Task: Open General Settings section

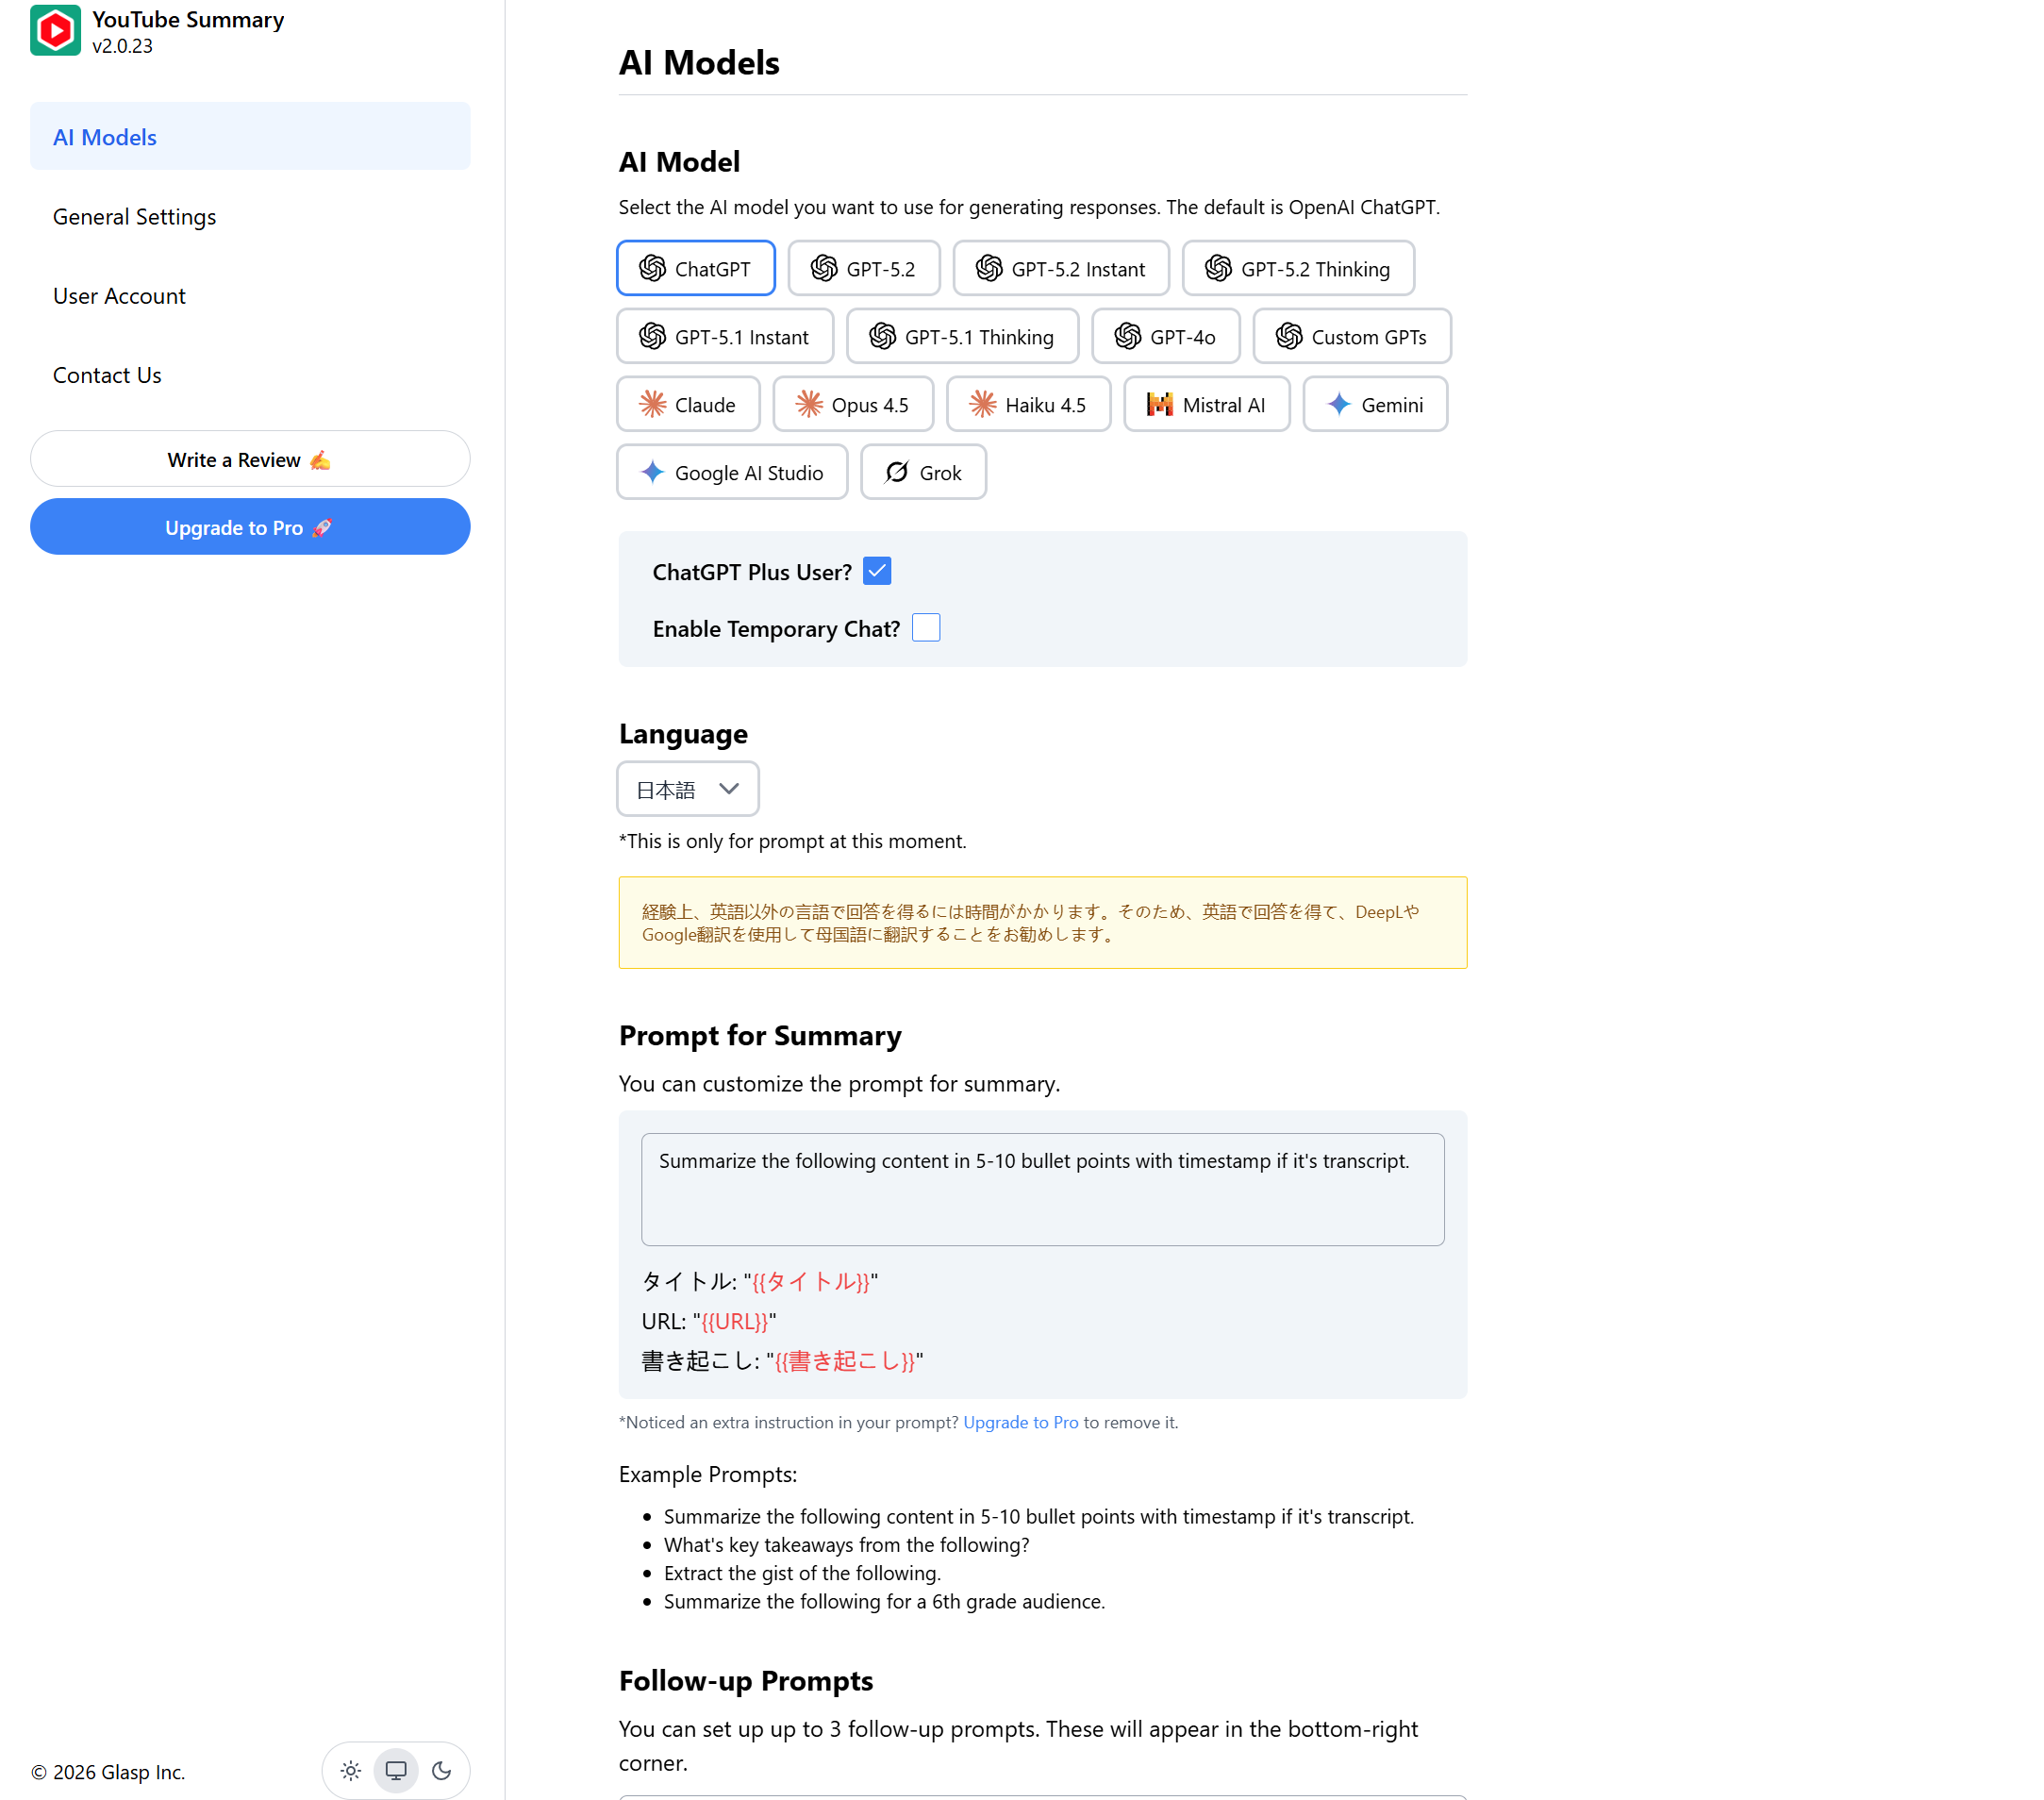Action: pos(134,216)
